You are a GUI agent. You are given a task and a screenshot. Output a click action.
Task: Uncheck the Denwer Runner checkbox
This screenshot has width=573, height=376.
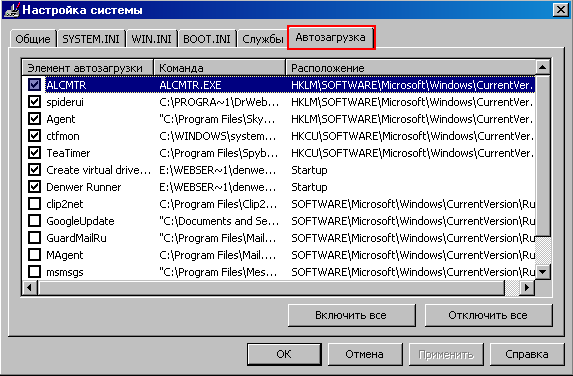point(34,187)
